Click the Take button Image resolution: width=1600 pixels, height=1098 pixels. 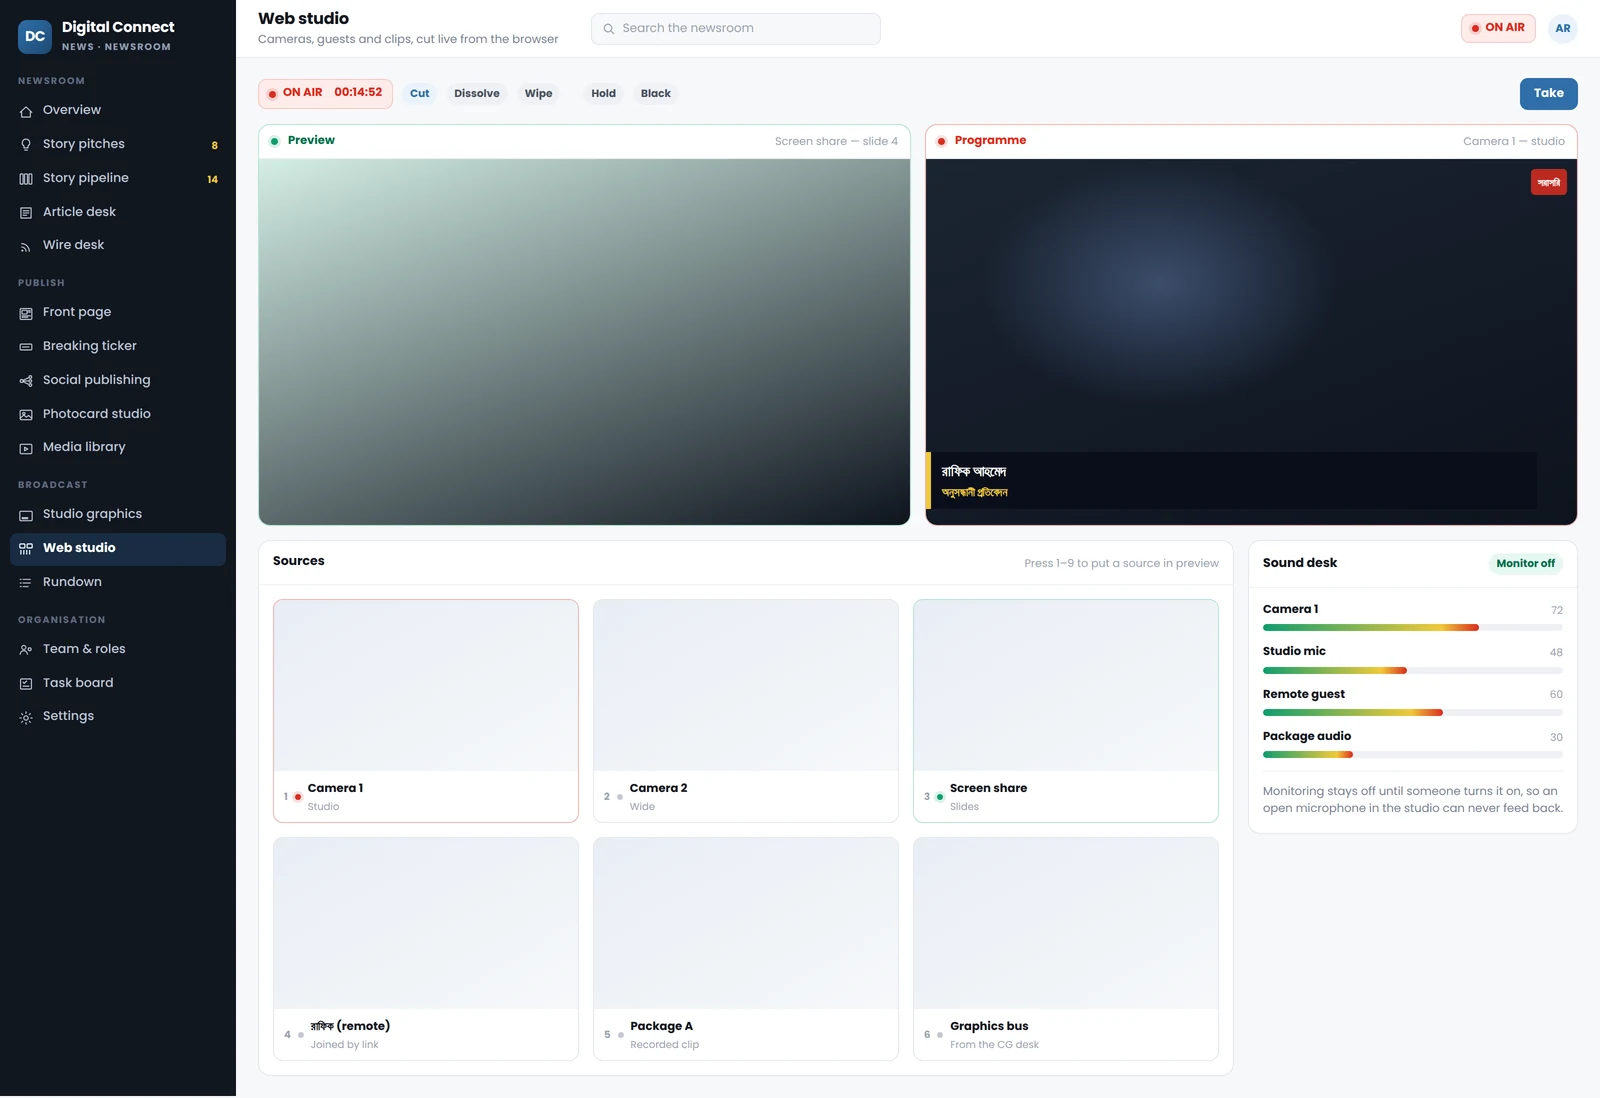click(1548, 93)
